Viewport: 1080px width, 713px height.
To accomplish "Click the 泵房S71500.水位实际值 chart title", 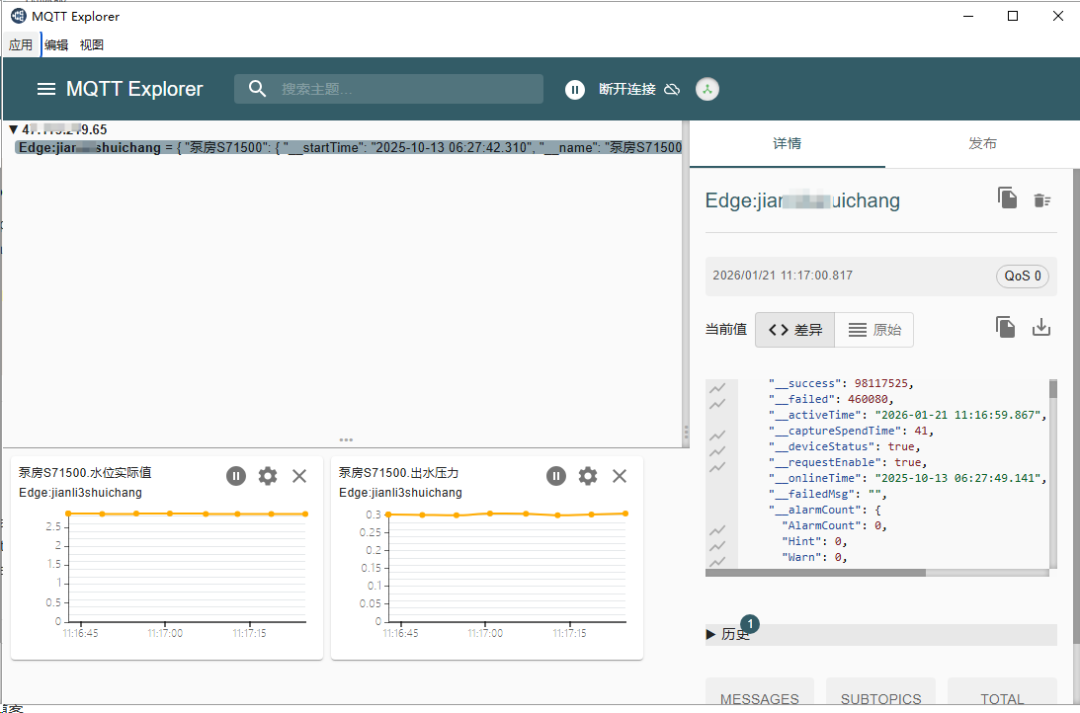I will point(85,473).
